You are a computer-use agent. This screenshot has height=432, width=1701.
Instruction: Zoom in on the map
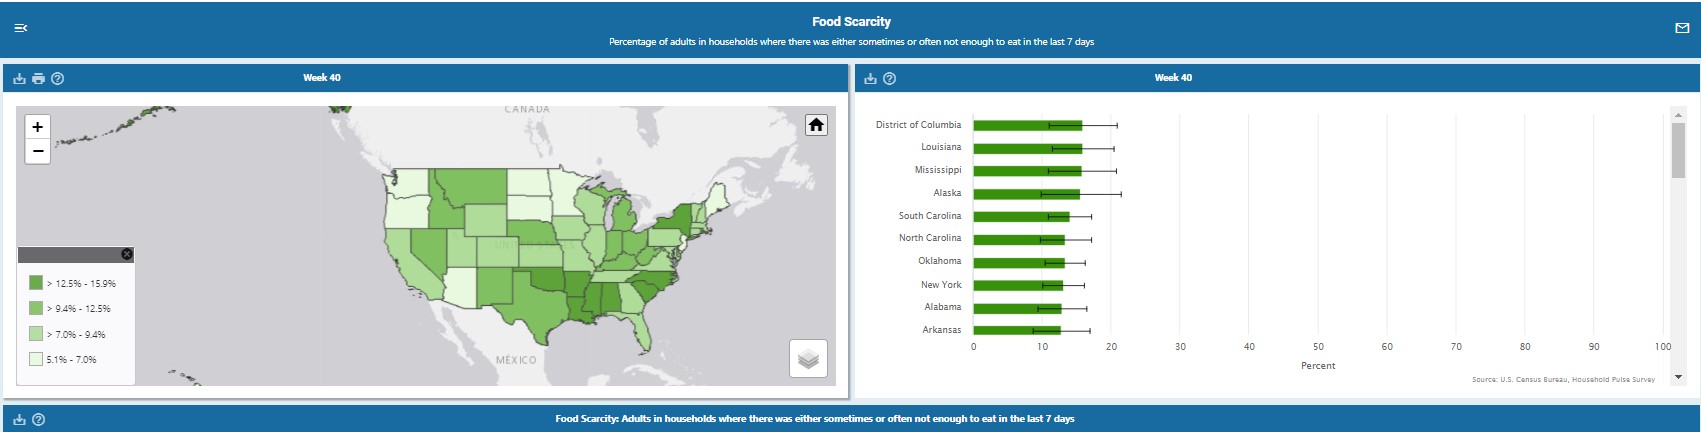pyautogui.click(x=37, y=127)
